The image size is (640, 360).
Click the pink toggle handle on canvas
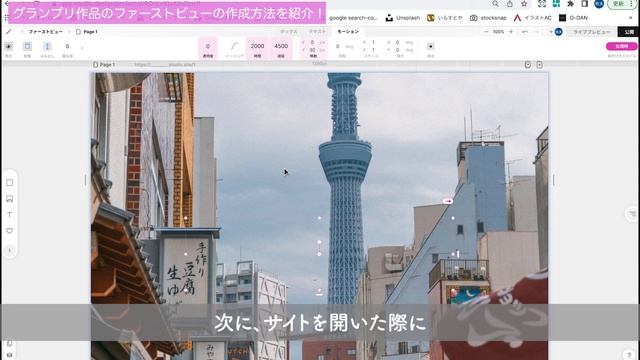coord(448,201)
